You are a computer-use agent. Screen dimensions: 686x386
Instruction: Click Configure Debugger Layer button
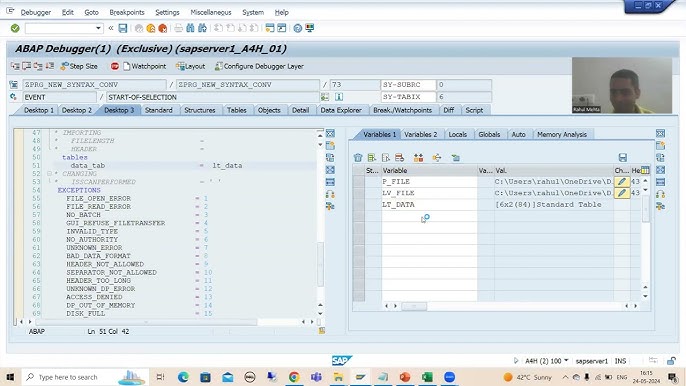point(259,66)
